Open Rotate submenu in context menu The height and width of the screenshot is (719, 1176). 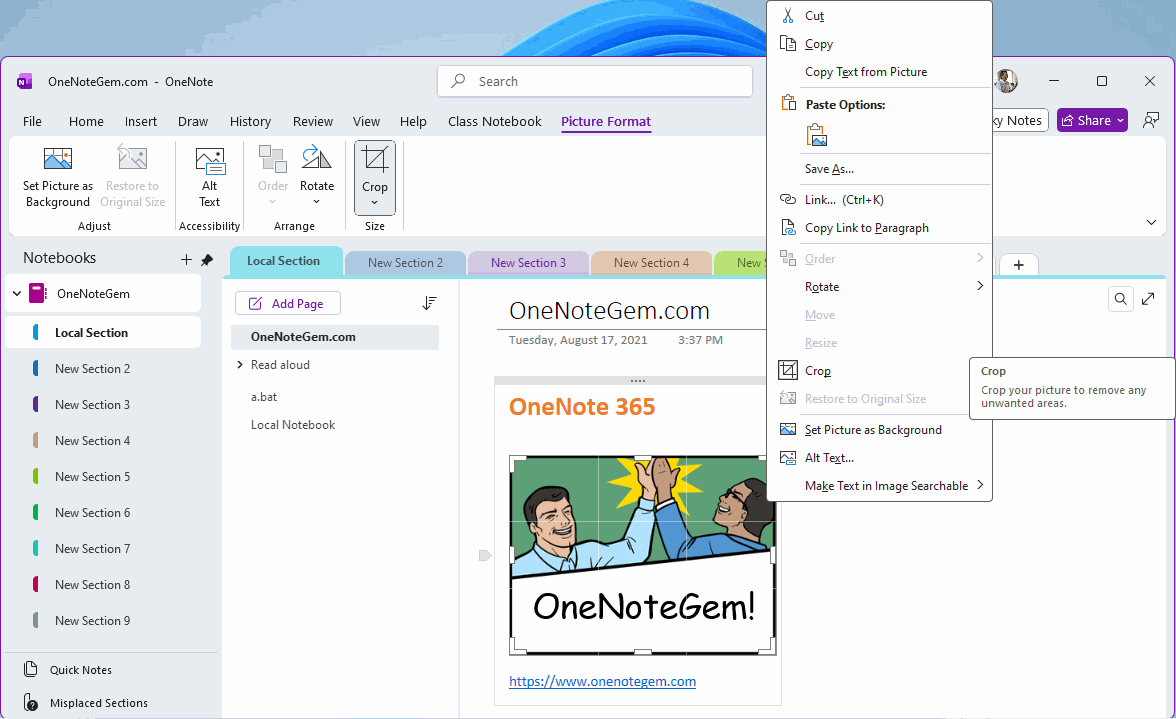[x=880, y=287]
